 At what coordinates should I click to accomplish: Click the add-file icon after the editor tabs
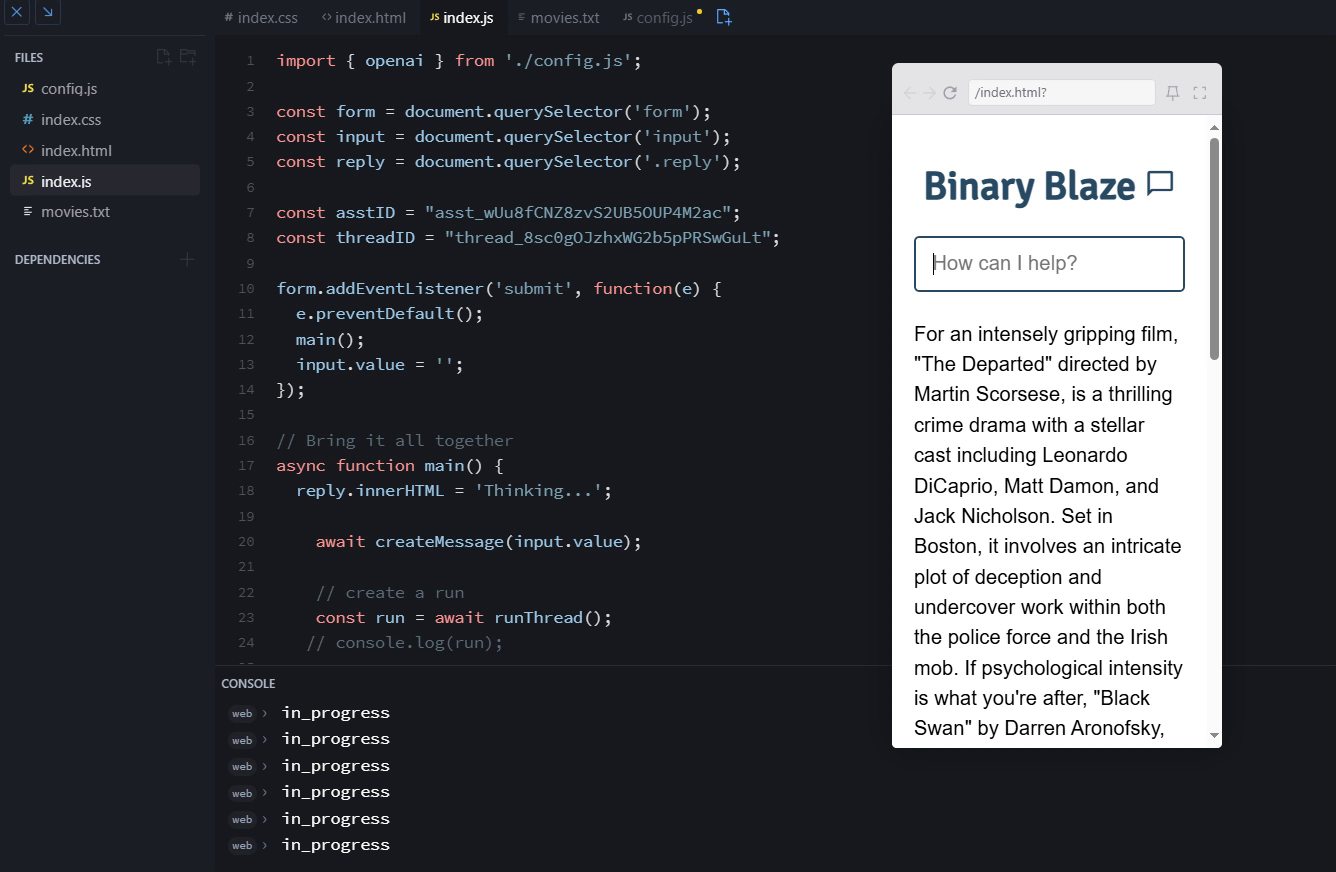pos(724,17)
